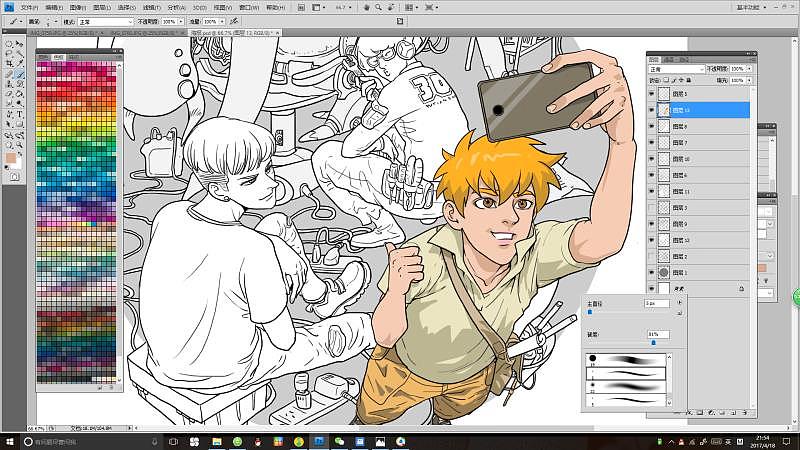800x450 pixels.
Task: Click the brush diameter (主直径) input field
Action: tap(657, 302)
